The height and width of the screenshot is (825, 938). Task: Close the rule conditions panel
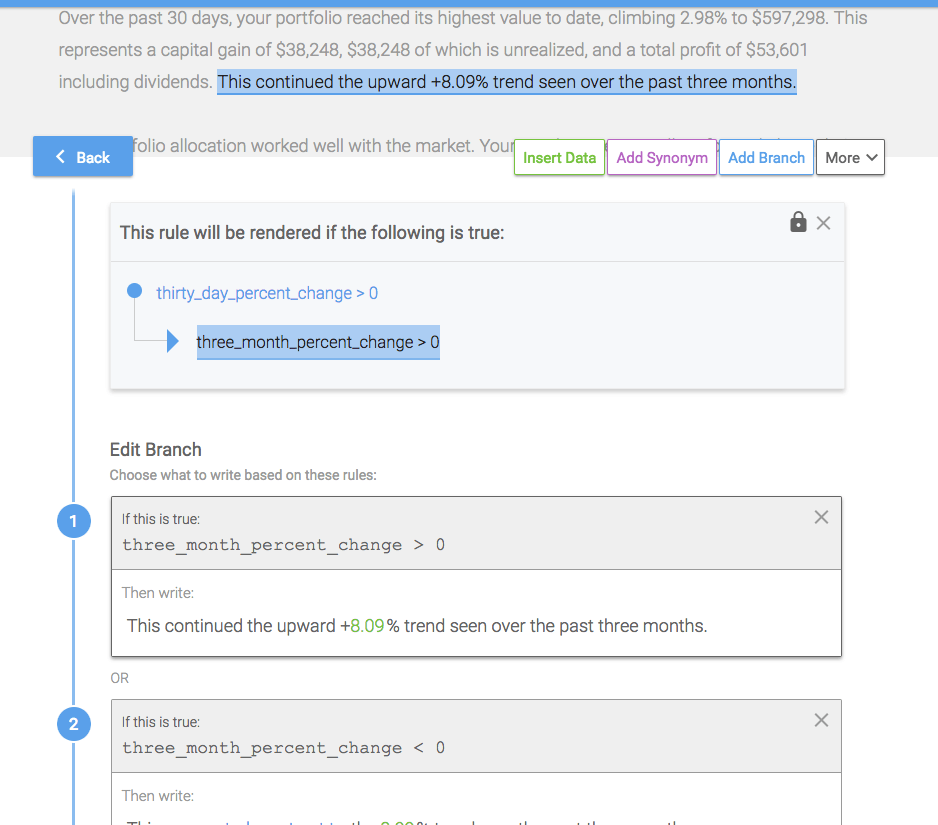pyautogui.click(x=824, y=223)
